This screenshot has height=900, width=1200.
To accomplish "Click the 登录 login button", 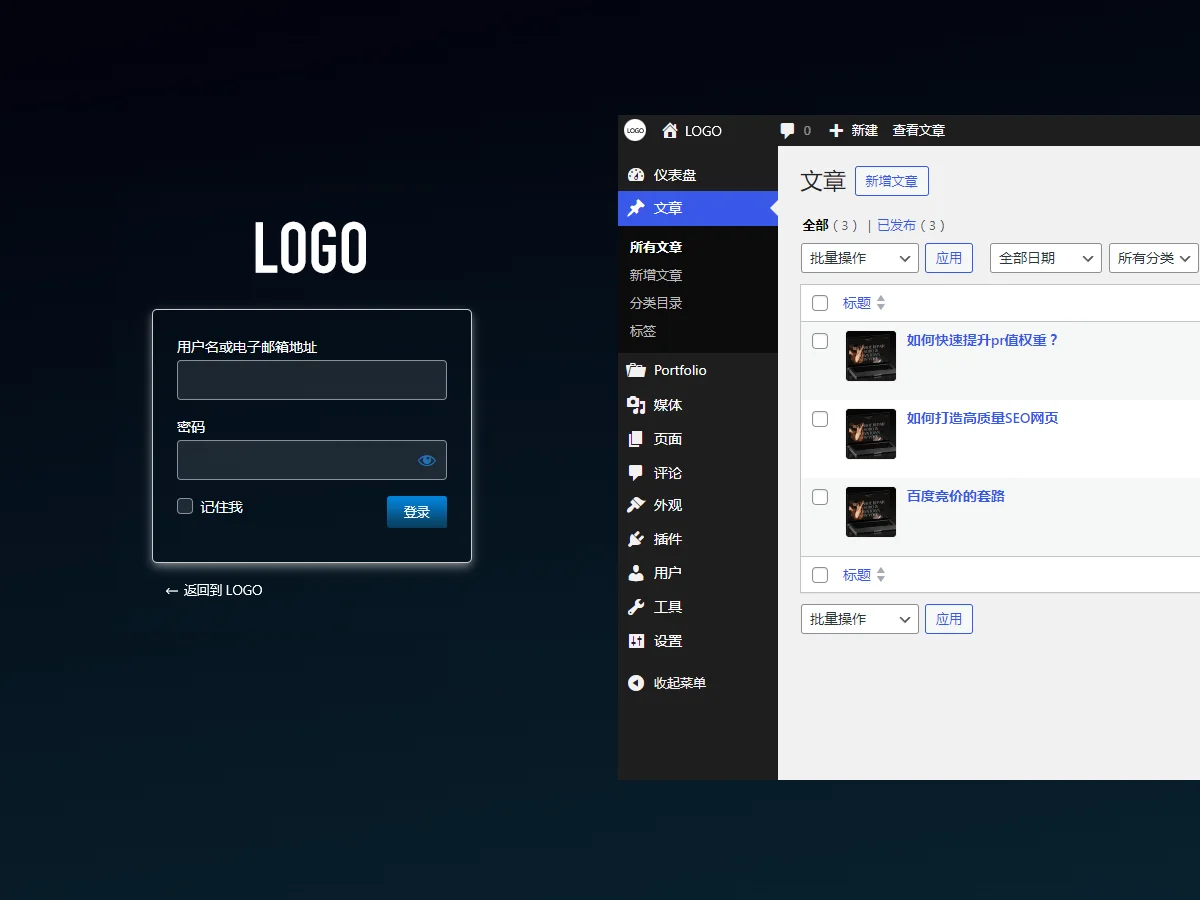I will 417,512.
